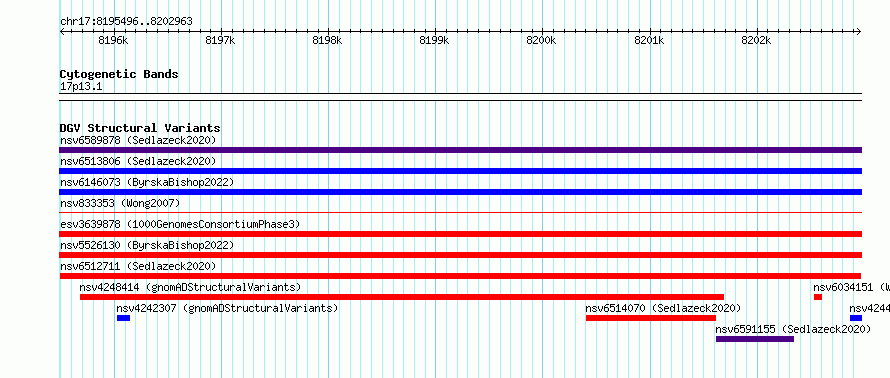The image size is (890, 378).
Task: Select the red nsv6512711 variant bar
Action: coord(460,276)
